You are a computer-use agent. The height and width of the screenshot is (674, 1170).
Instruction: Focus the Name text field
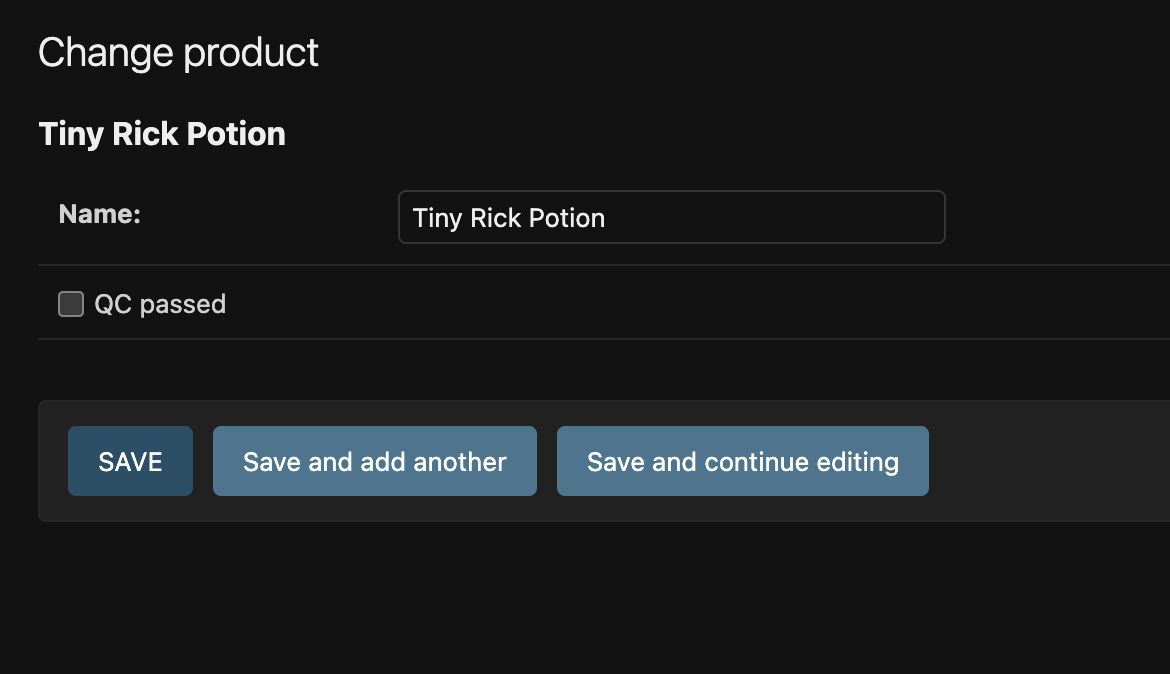671,217
